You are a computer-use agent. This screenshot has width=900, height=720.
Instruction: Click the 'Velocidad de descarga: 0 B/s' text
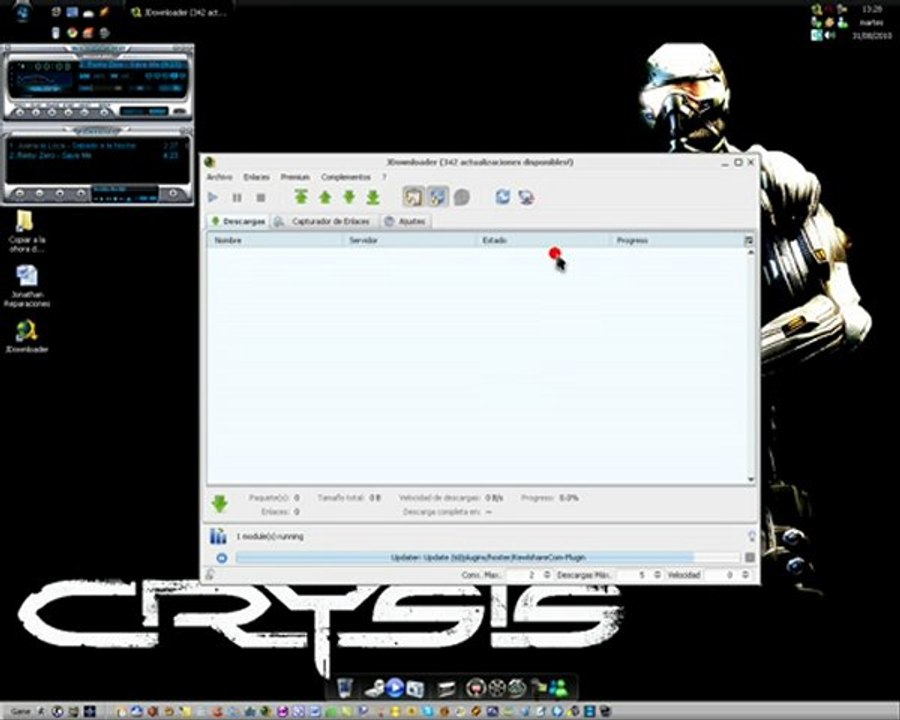451,498
